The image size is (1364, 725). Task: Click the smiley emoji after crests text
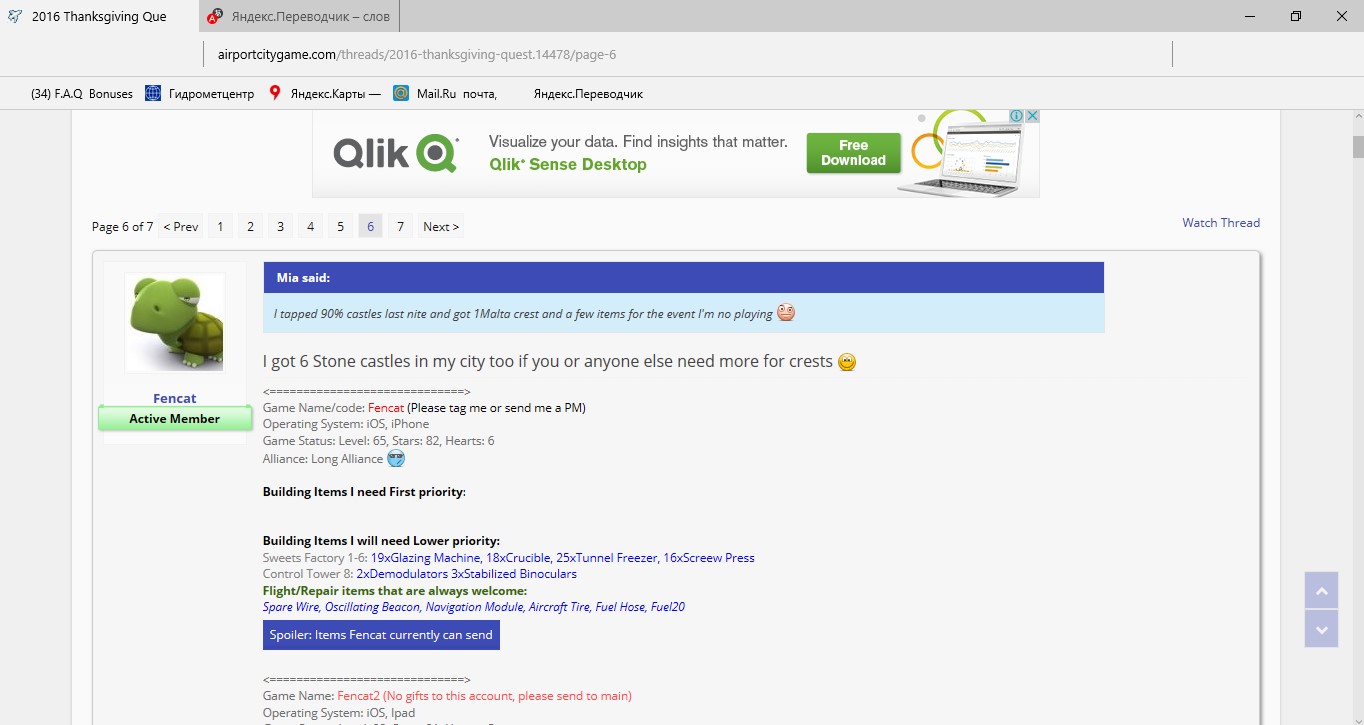pos(847,362)
